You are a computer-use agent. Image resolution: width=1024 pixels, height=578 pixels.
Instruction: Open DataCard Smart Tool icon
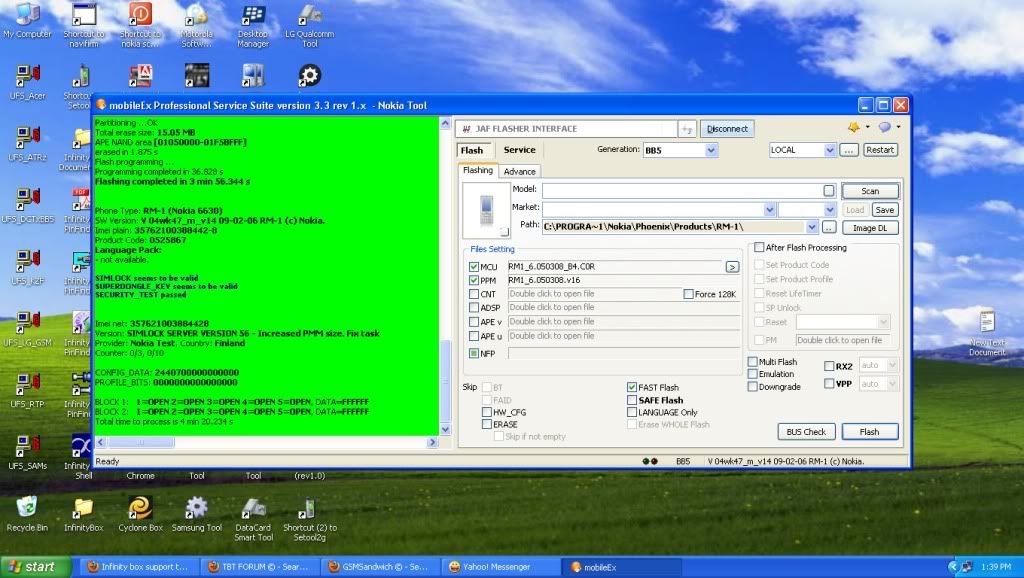point(253,519)
